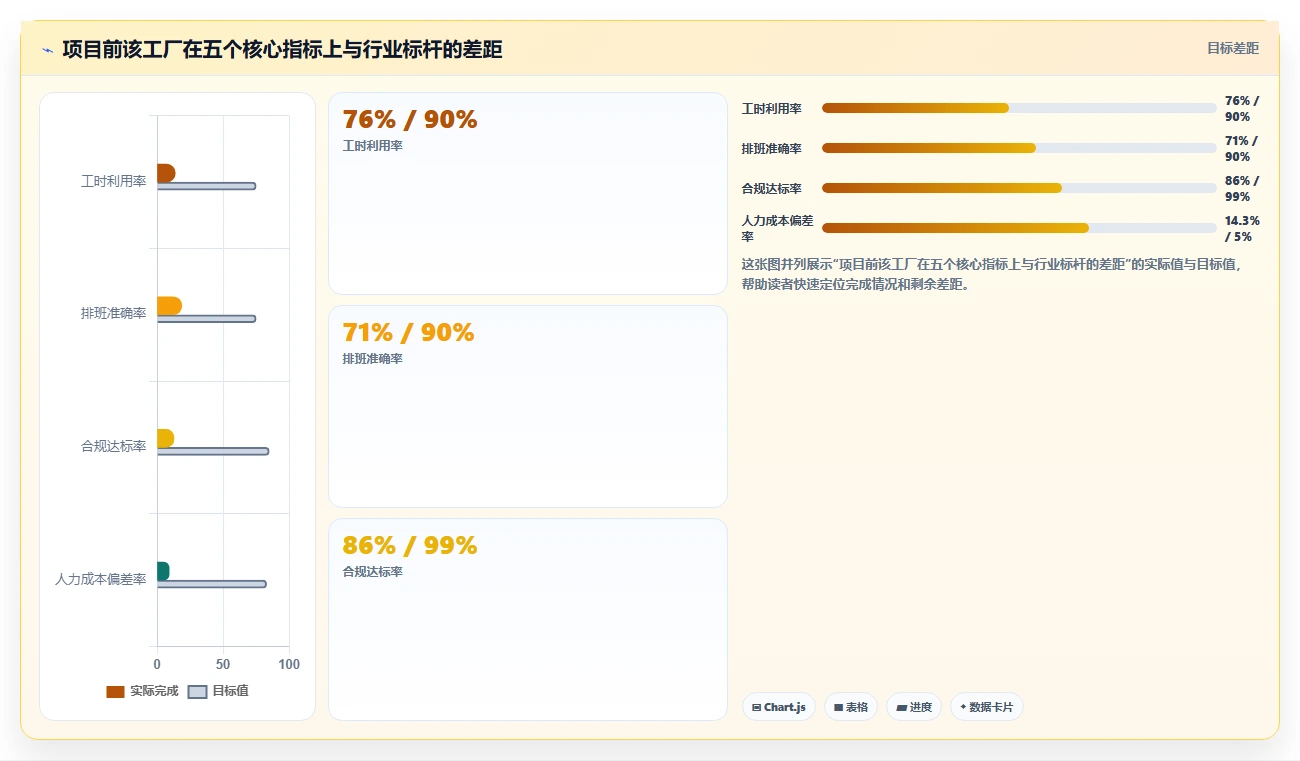Toggle the 目标值 legend entry
The width and height of the screenshot is (1300, 761).
coord(218,691)
